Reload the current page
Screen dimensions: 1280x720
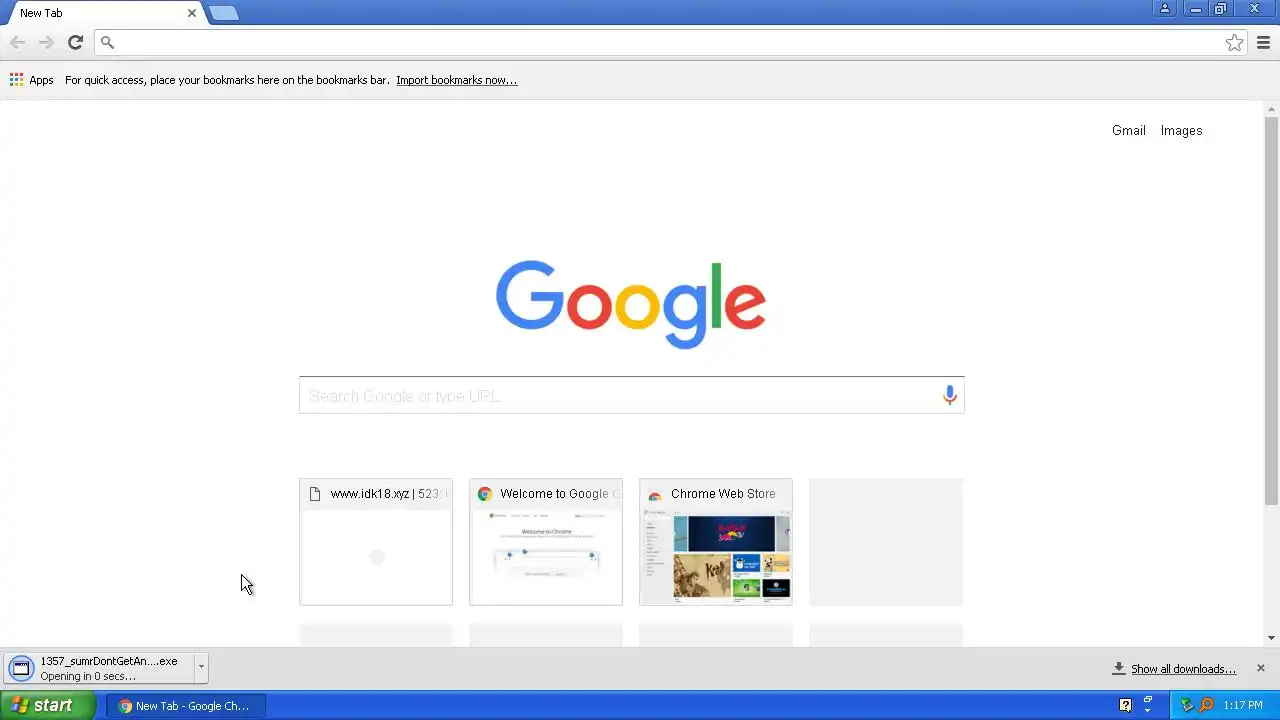(75, 42)
